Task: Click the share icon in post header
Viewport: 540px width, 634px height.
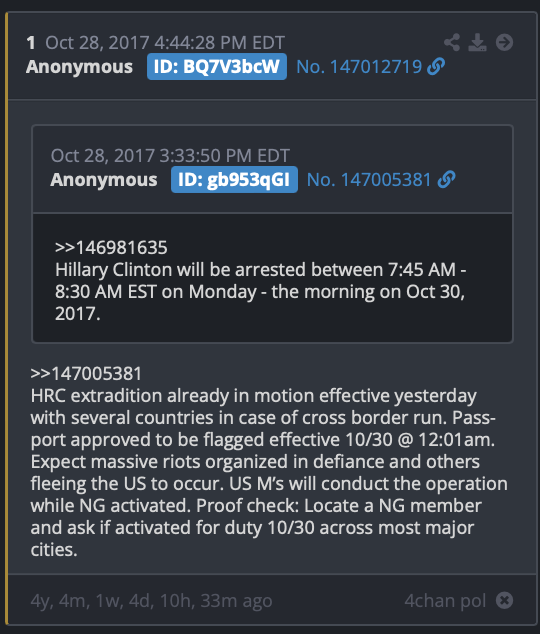Action: pos(452,42)
